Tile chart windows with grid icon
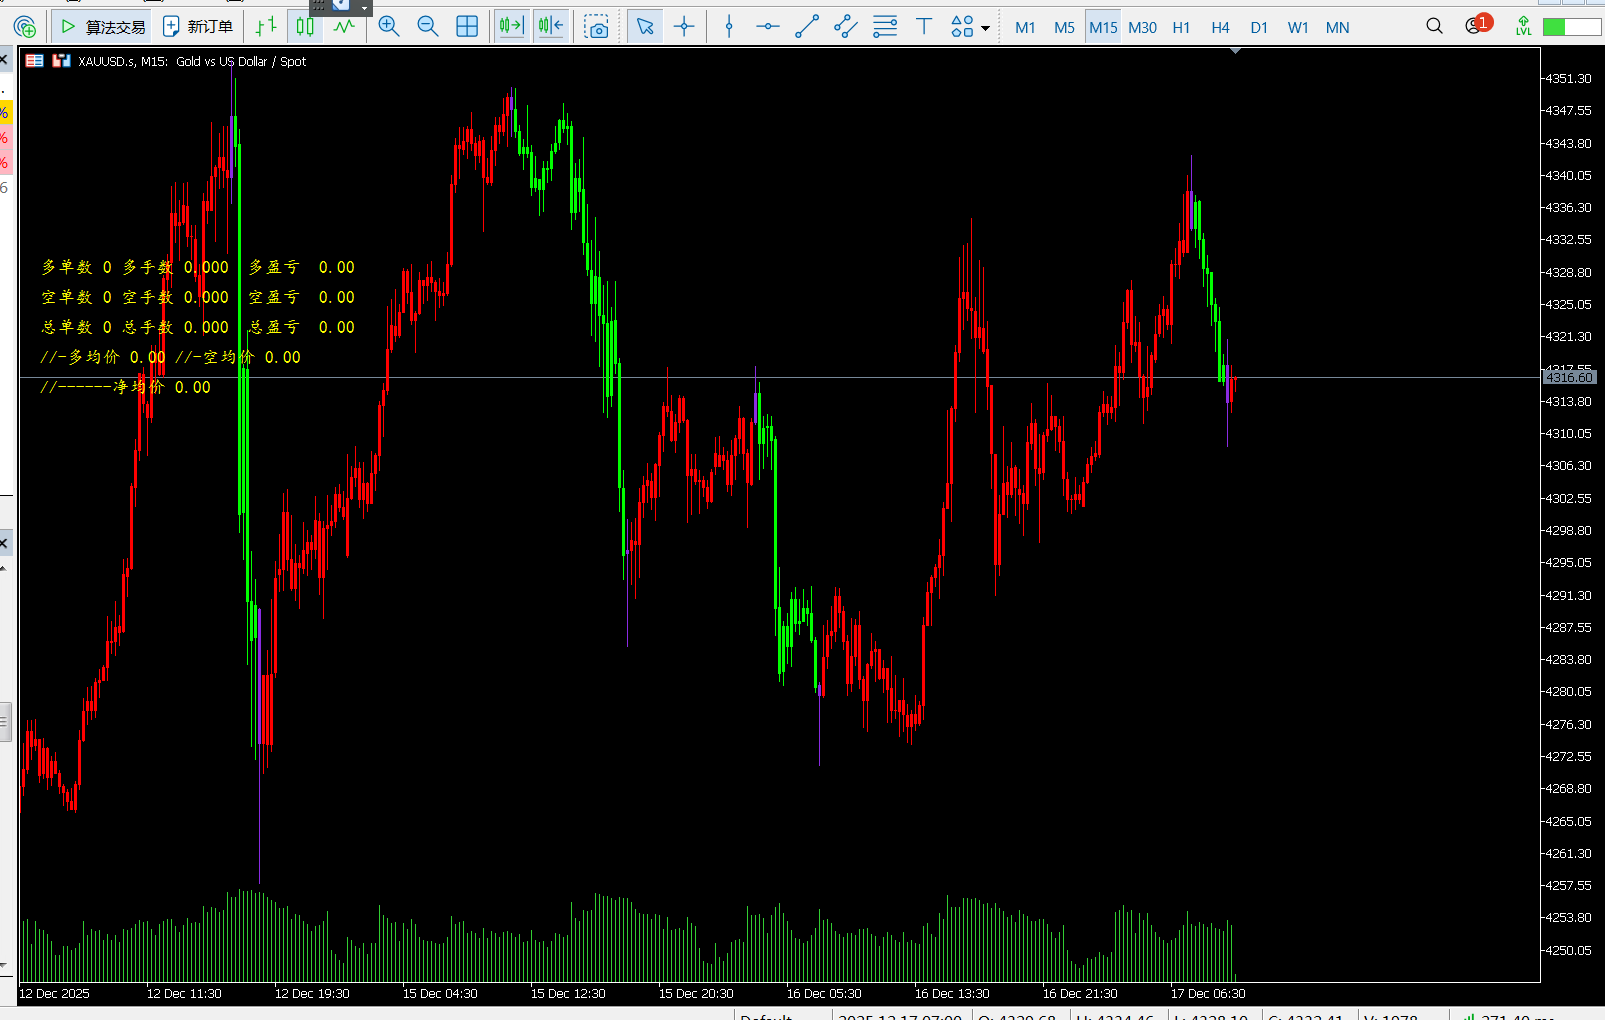The height and width of the screenshot is (1020, 1605). click(467, 27)
